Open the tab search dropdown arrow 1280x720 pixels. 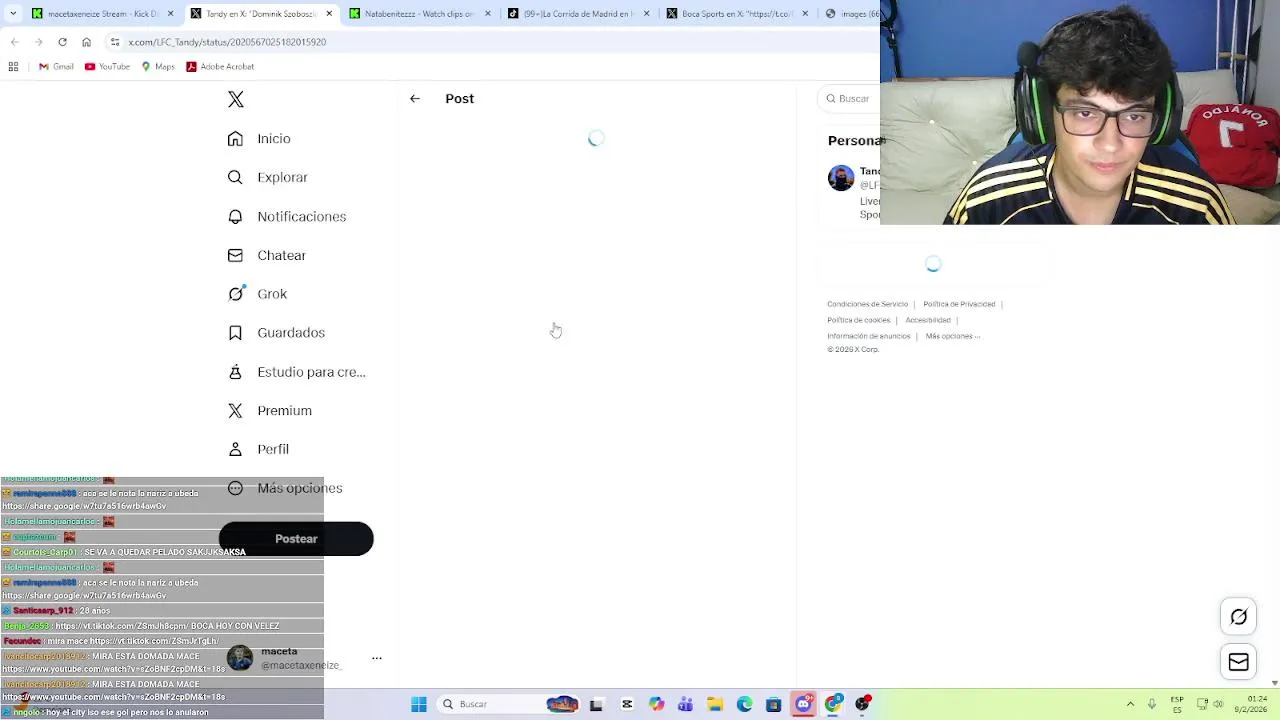tap(12, 14)
